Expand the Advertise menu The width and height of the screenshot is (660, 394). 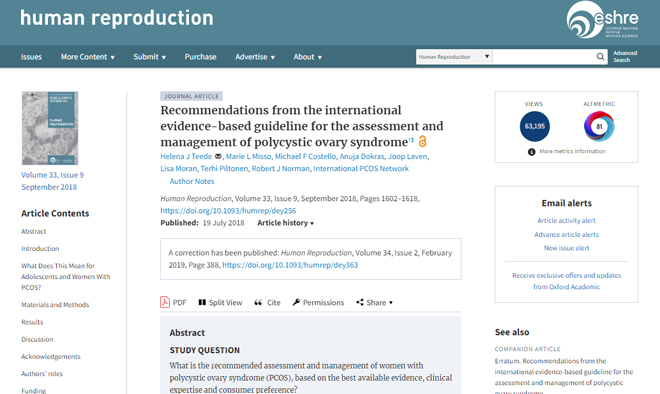(255, 57)
